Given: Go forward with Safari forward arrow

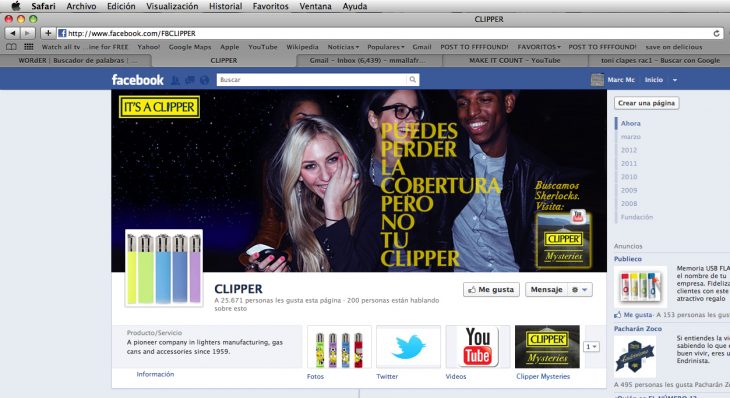Looking at the screenshot, I should tap(27, 33).
